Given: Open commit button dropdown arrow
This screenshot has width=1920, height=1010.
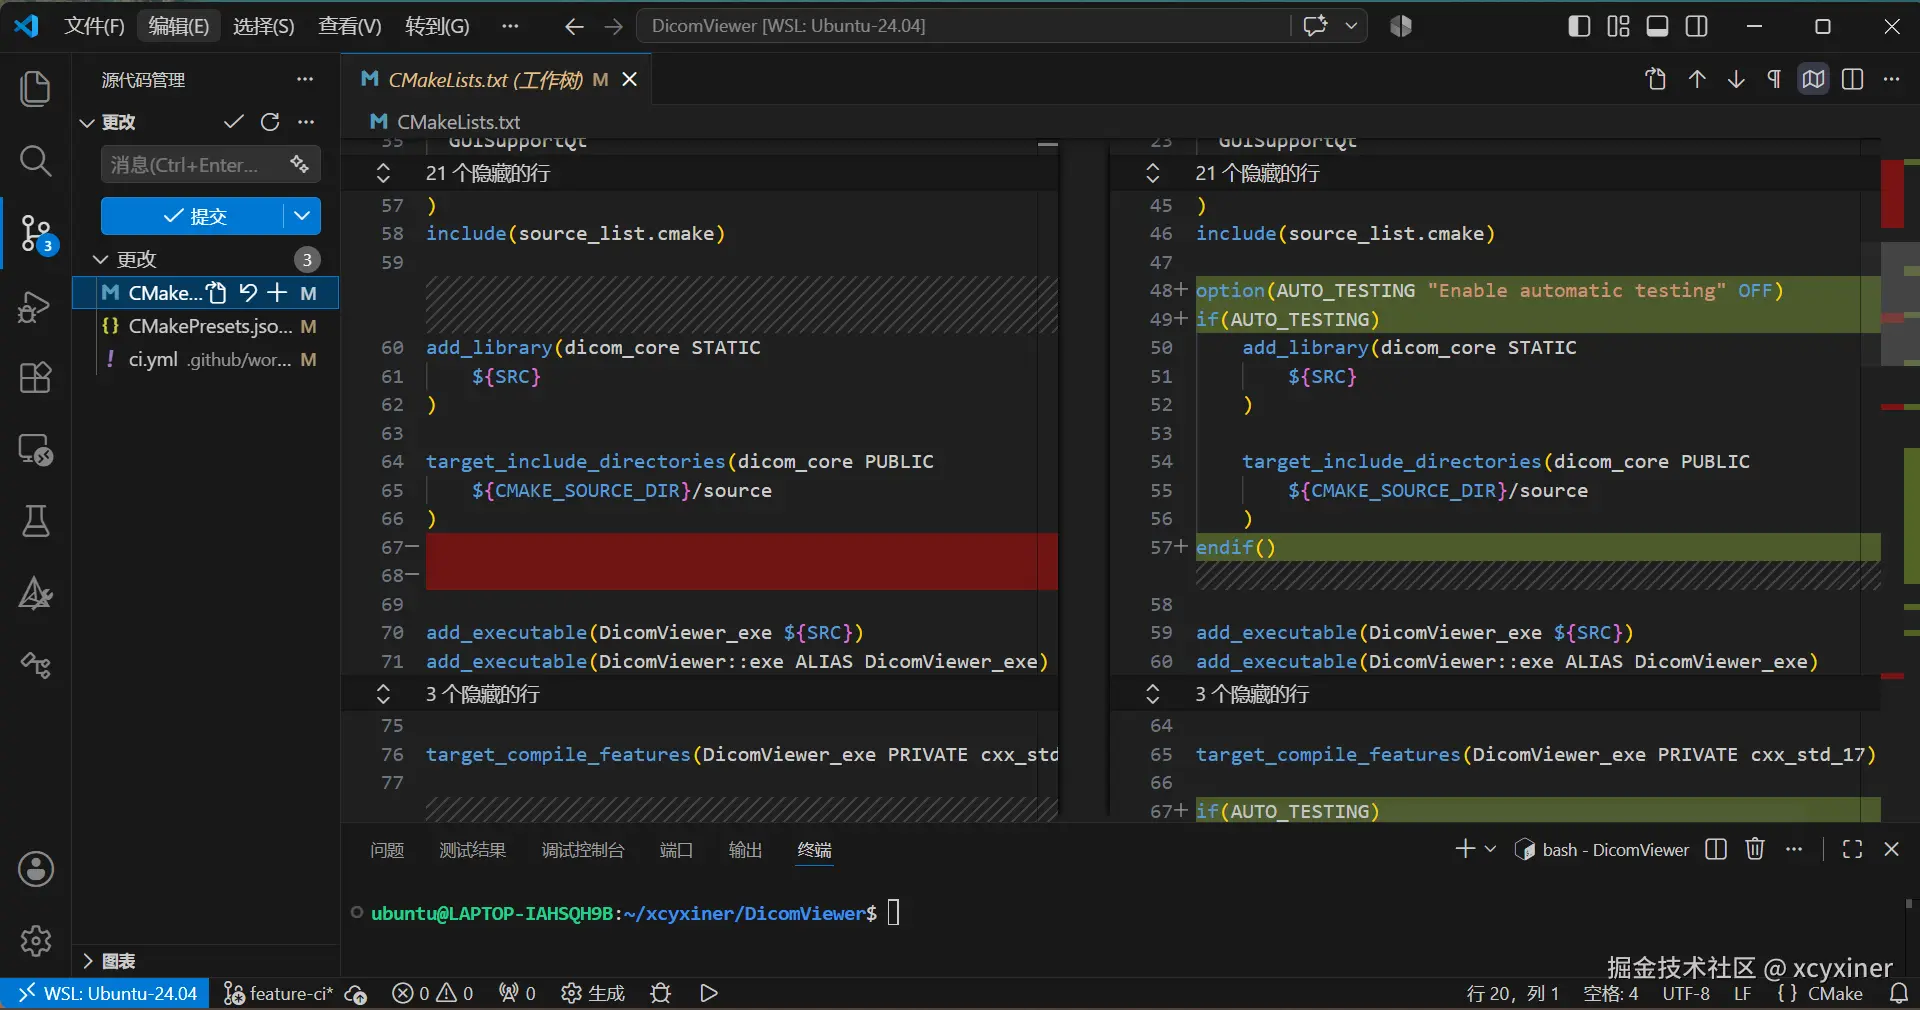Looking at the screenshot, I should click(x=302, y=216).
